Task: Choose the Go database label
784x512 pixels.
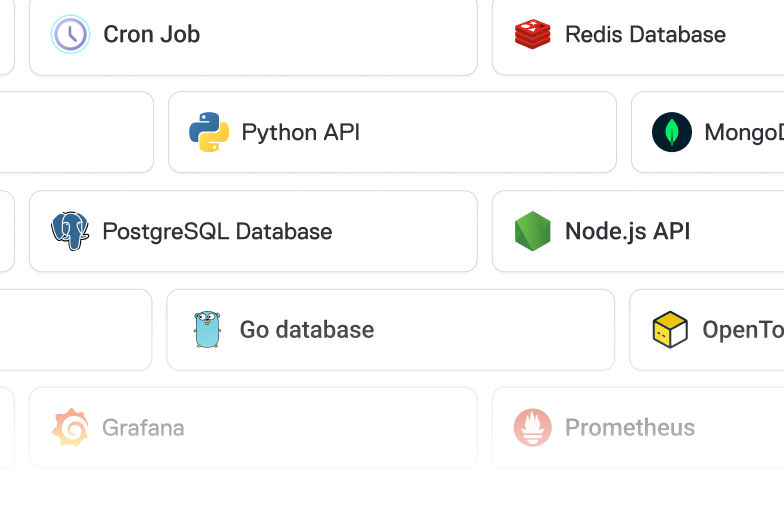Action: (x=306, y=330)
